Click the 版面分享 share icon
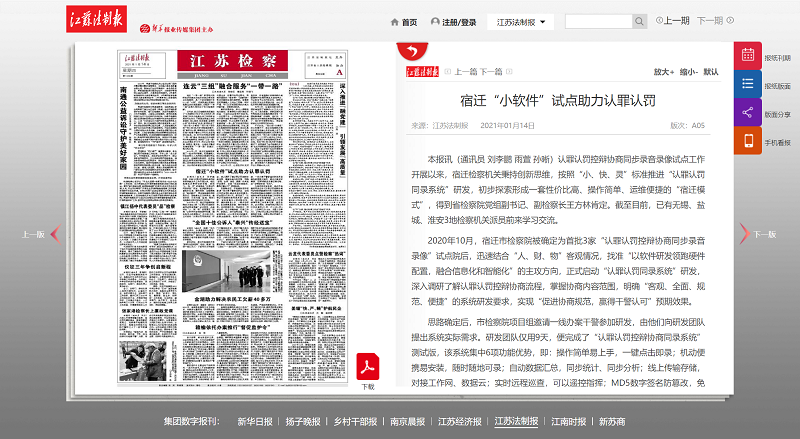The height and width of the screenshot is (439, 800). 748,112
